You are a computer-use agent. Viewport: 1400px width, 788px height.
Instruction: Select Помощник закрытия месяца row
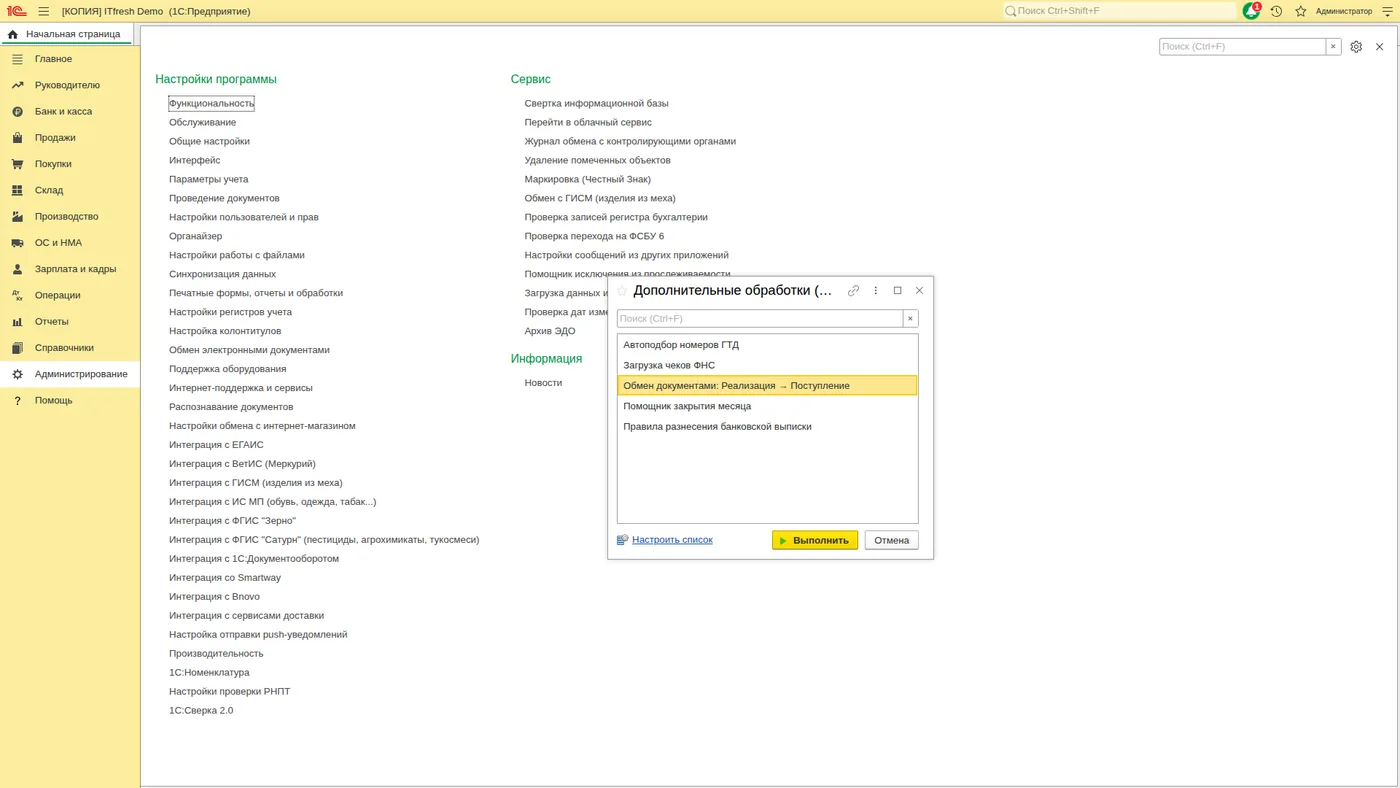click(767, 406)
